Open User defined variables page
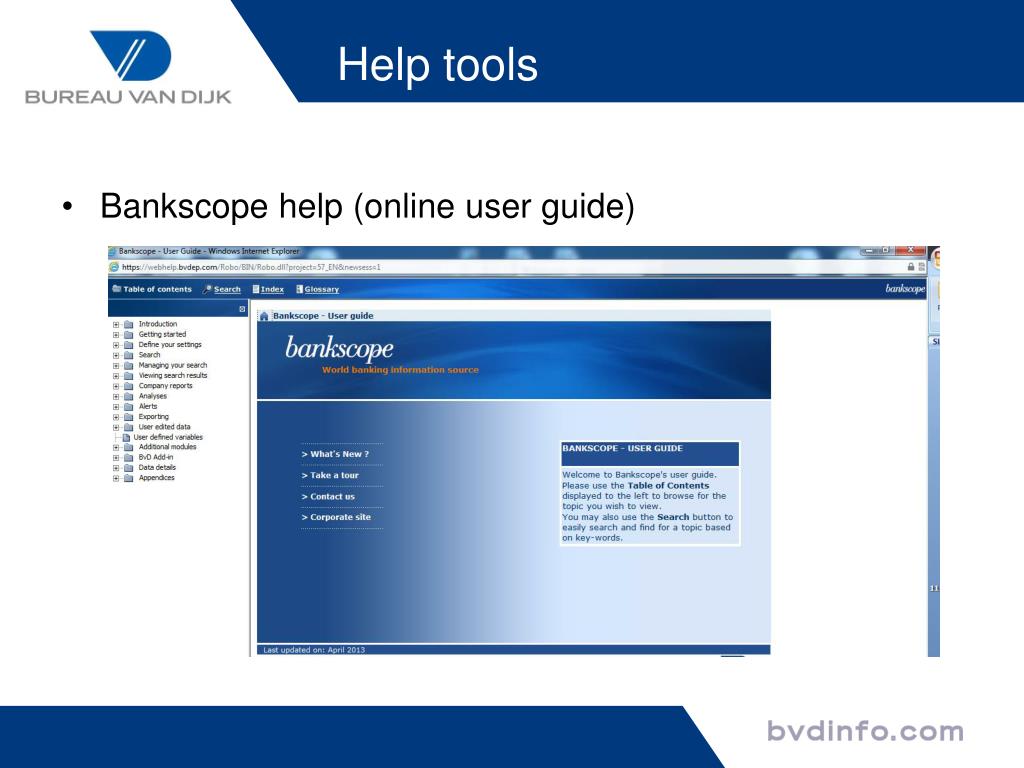 click(x=168, y=438)
